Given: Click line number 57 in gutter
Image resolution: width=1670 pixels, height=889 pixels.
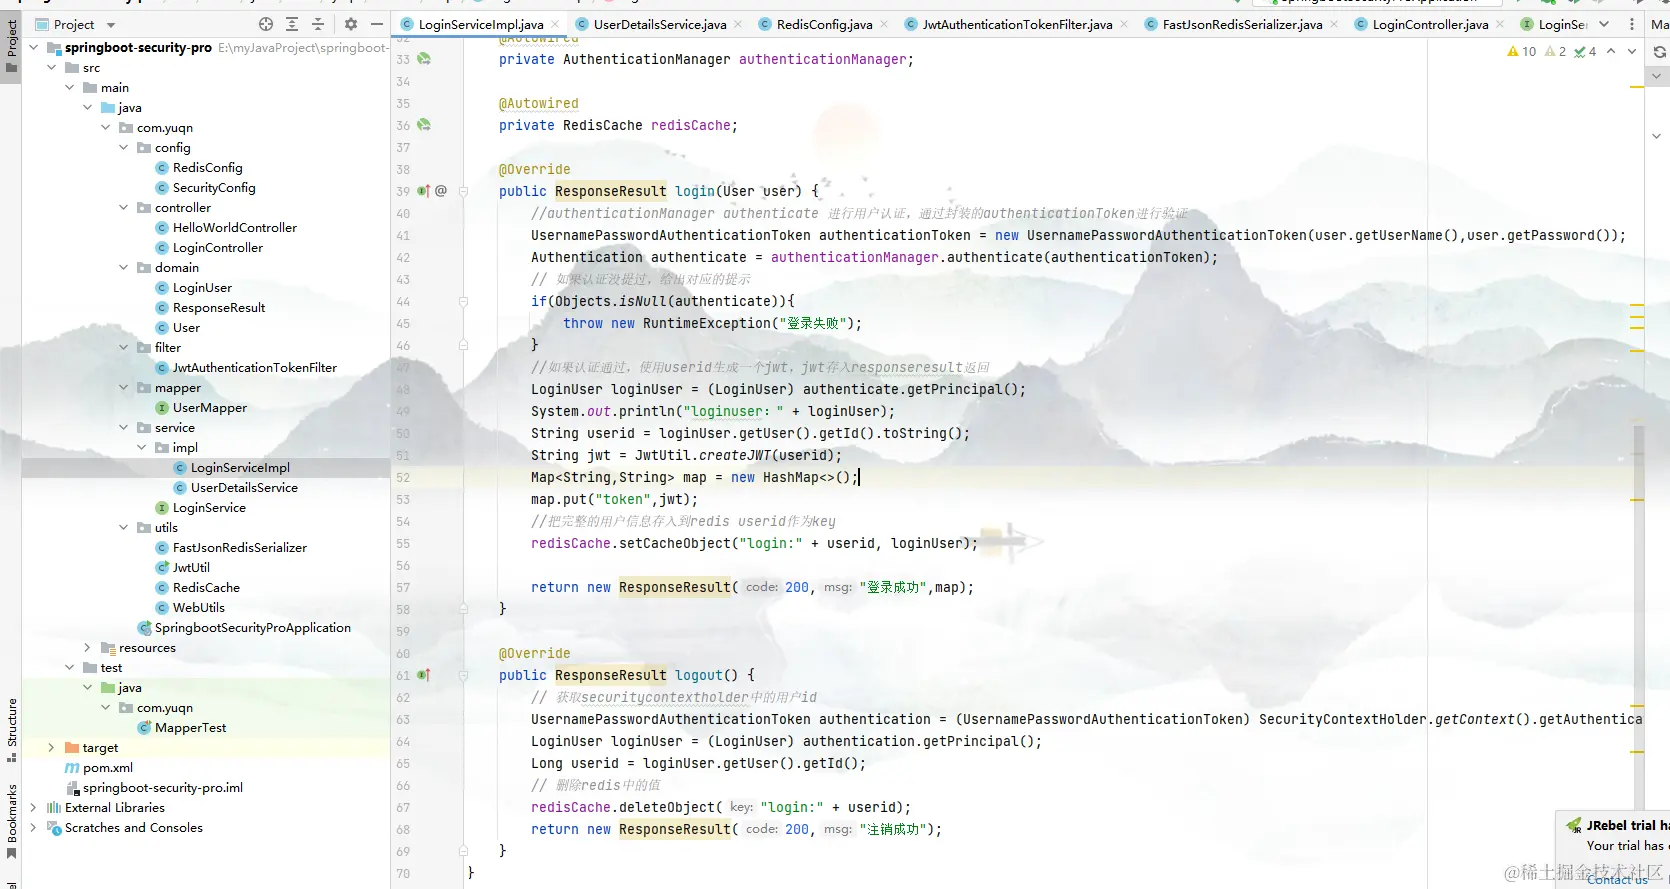Looking at the screenshot, I should [x=403, y=587].
